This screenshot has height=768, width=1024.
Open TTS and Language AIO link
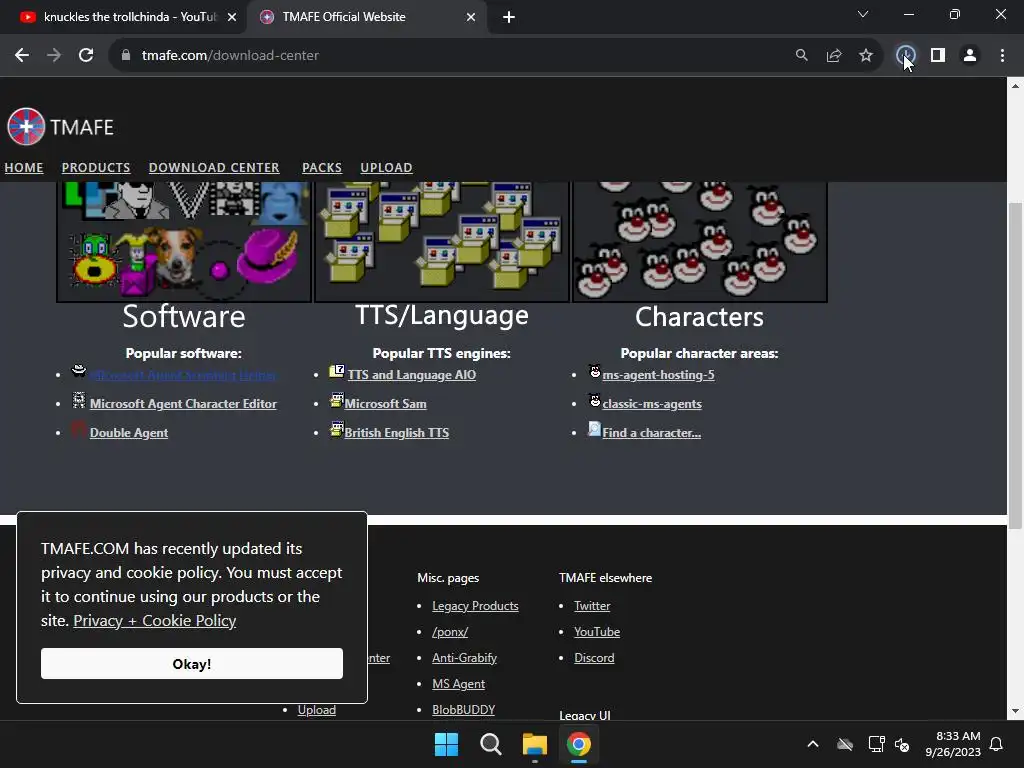coord(411,375)
